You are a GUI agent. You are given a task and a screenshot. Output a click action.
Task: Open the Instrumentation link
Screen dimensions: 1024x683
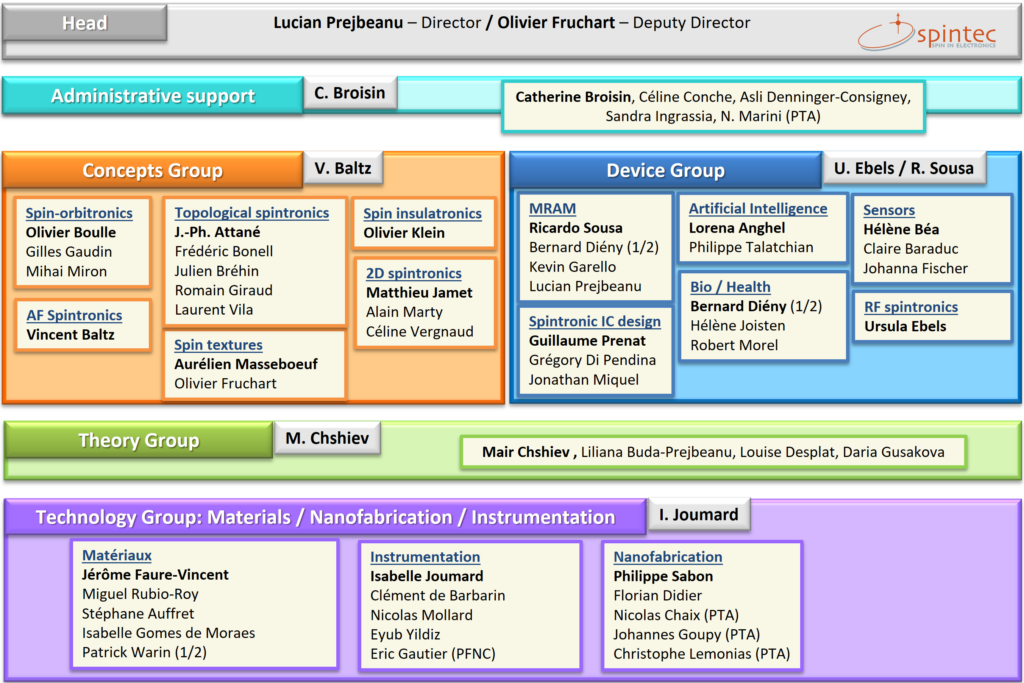425,557
